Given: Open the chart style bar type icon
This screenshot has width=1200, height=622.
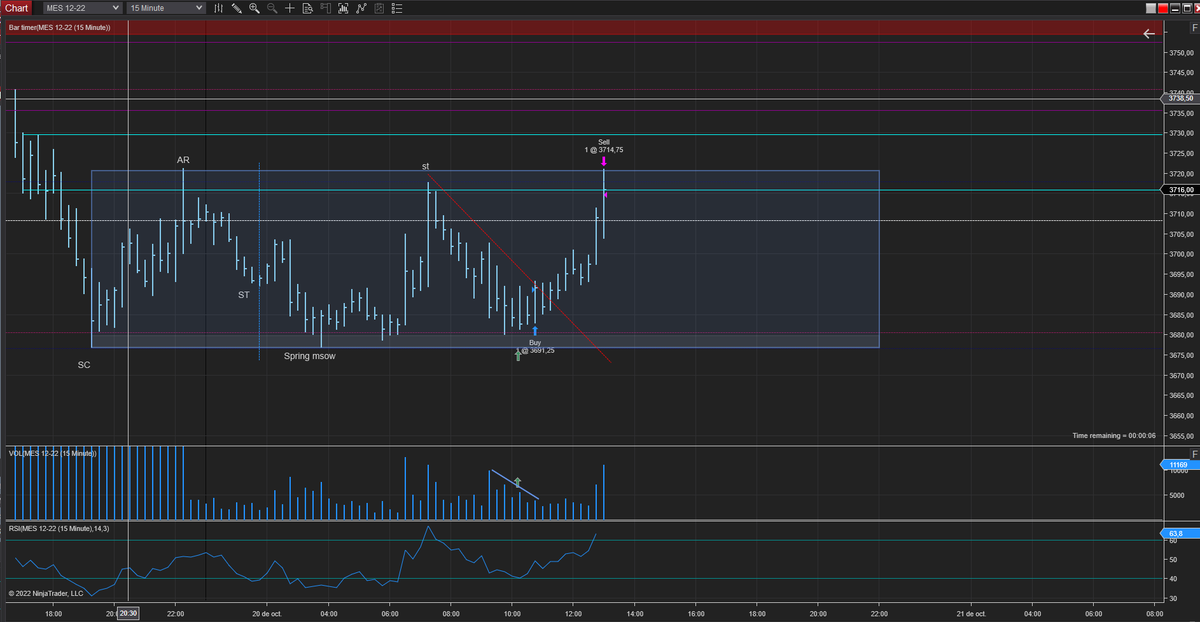Looking at the screenshot, I should click(218, 8).
